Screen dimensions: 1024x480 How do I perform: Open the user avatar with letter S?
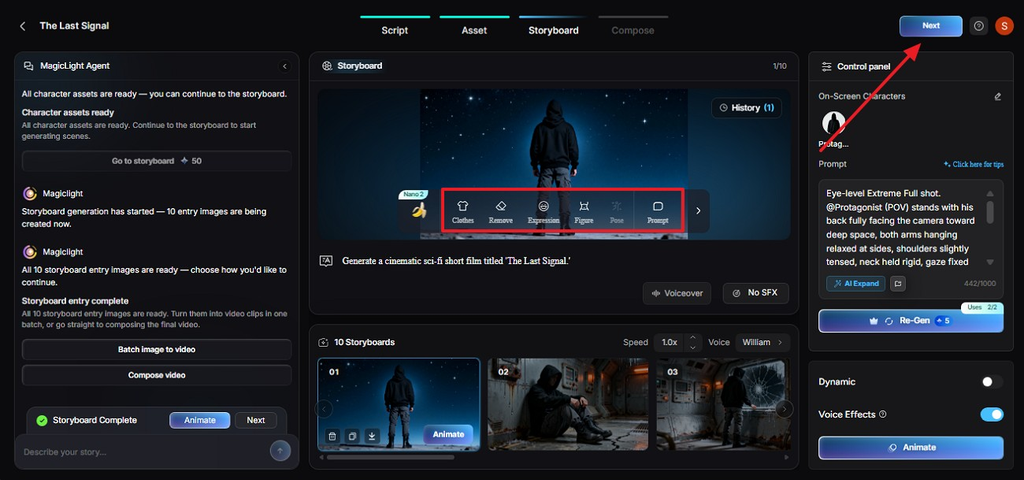click(1004, 26)
